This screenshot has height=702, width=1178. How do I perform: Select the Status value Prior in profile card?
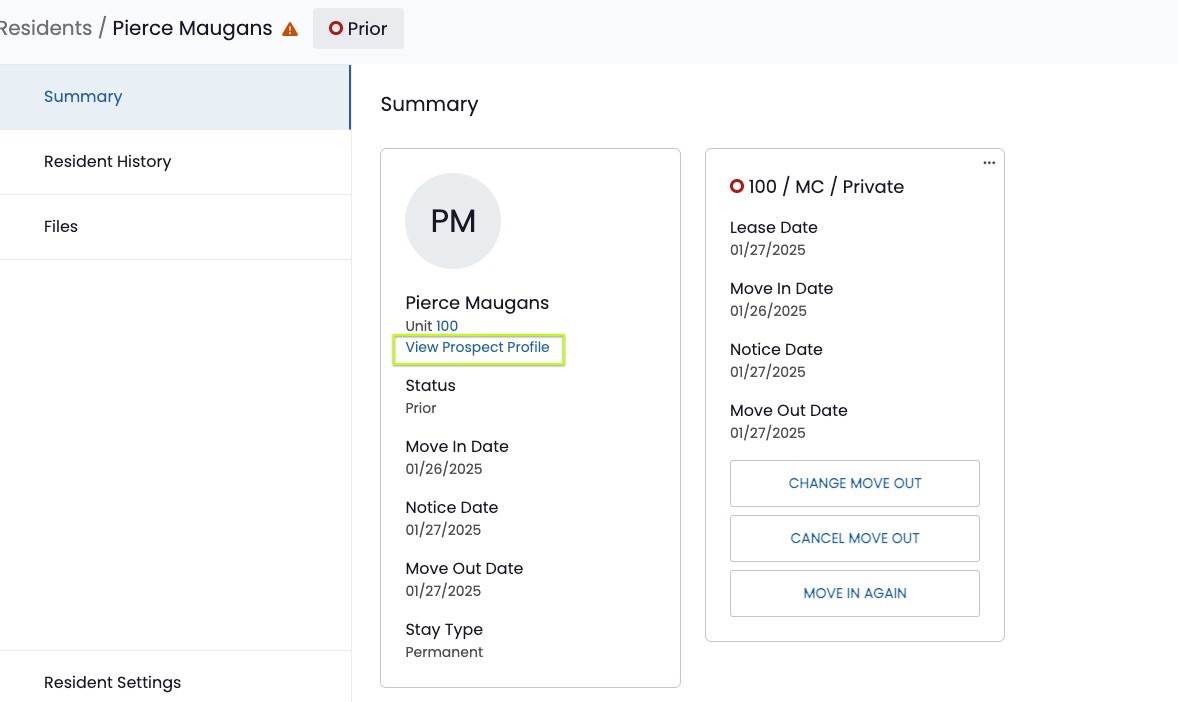421,408
